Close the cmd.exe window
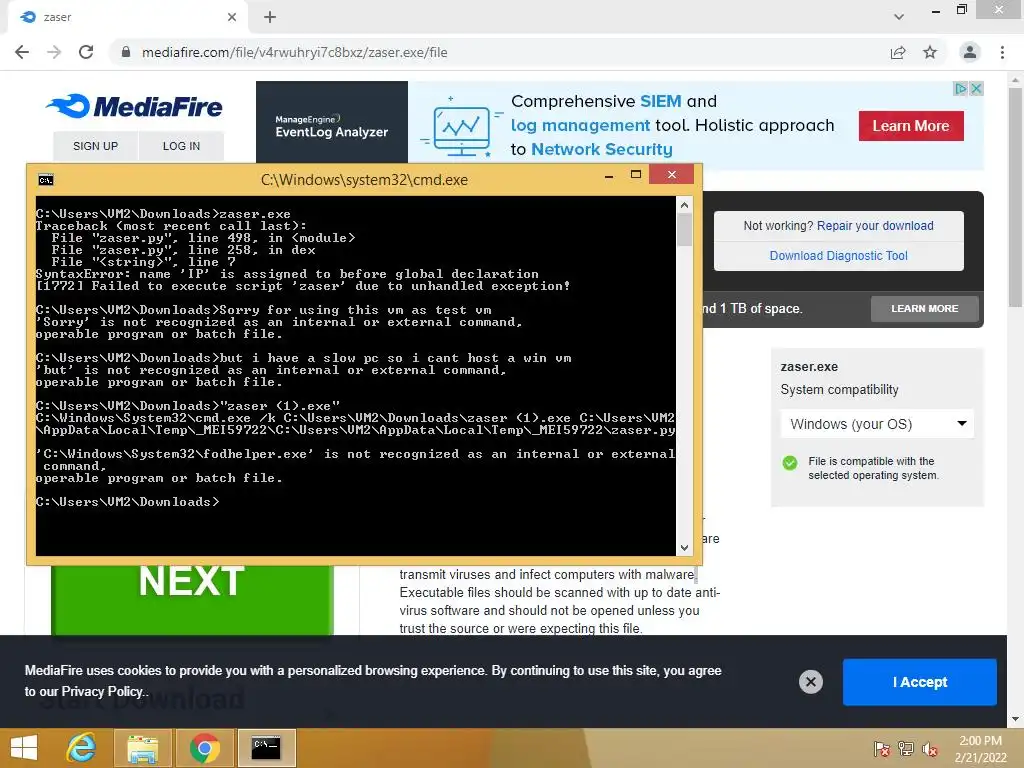 [x=672, y=174]
